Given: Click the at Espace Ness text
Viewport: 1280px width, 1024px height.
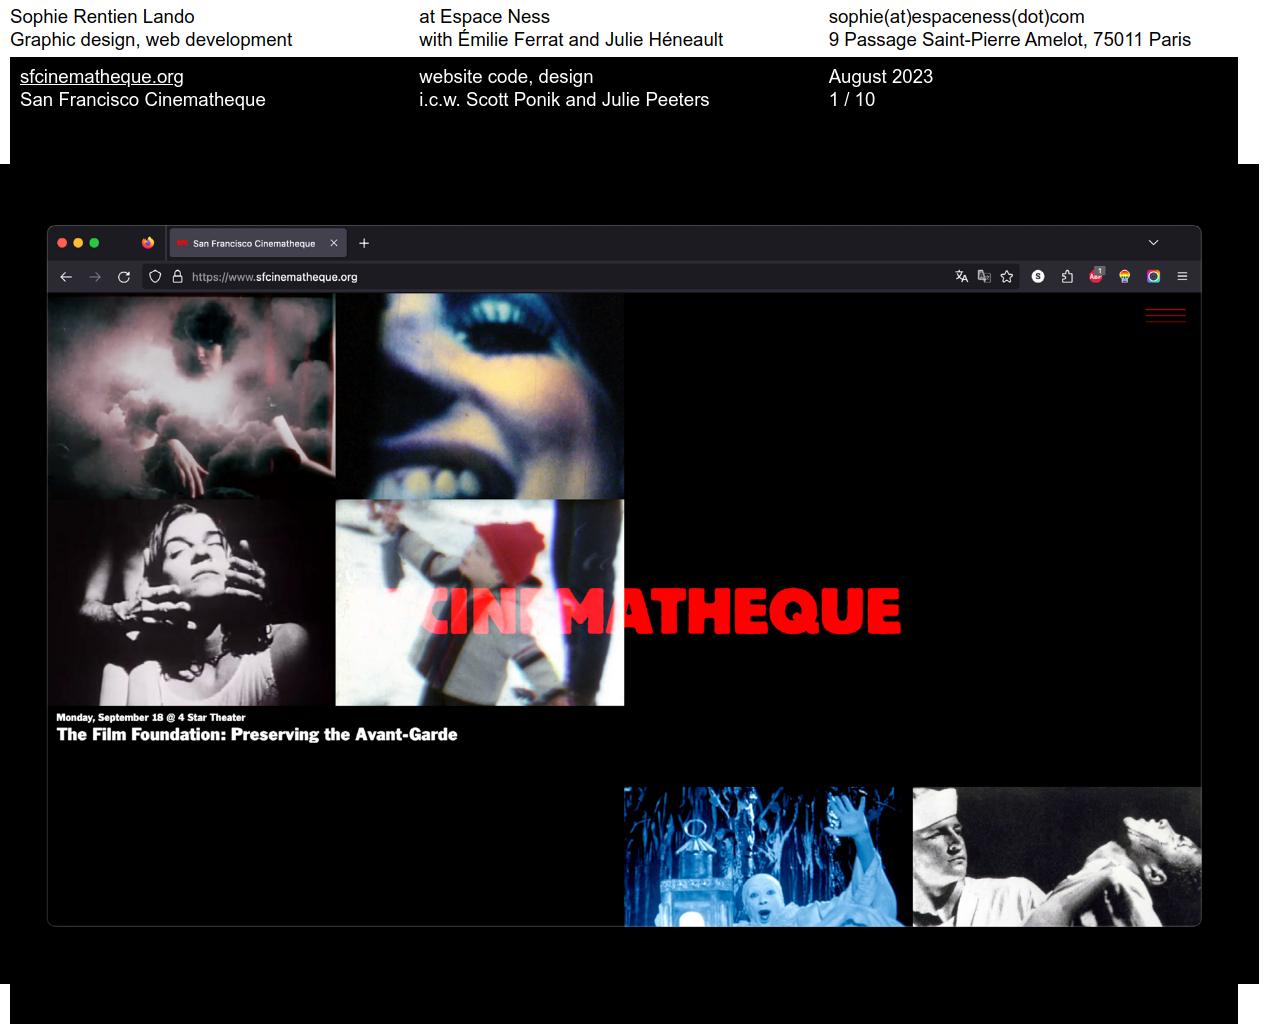Looking at the screenshot, I should click(484, 17).
